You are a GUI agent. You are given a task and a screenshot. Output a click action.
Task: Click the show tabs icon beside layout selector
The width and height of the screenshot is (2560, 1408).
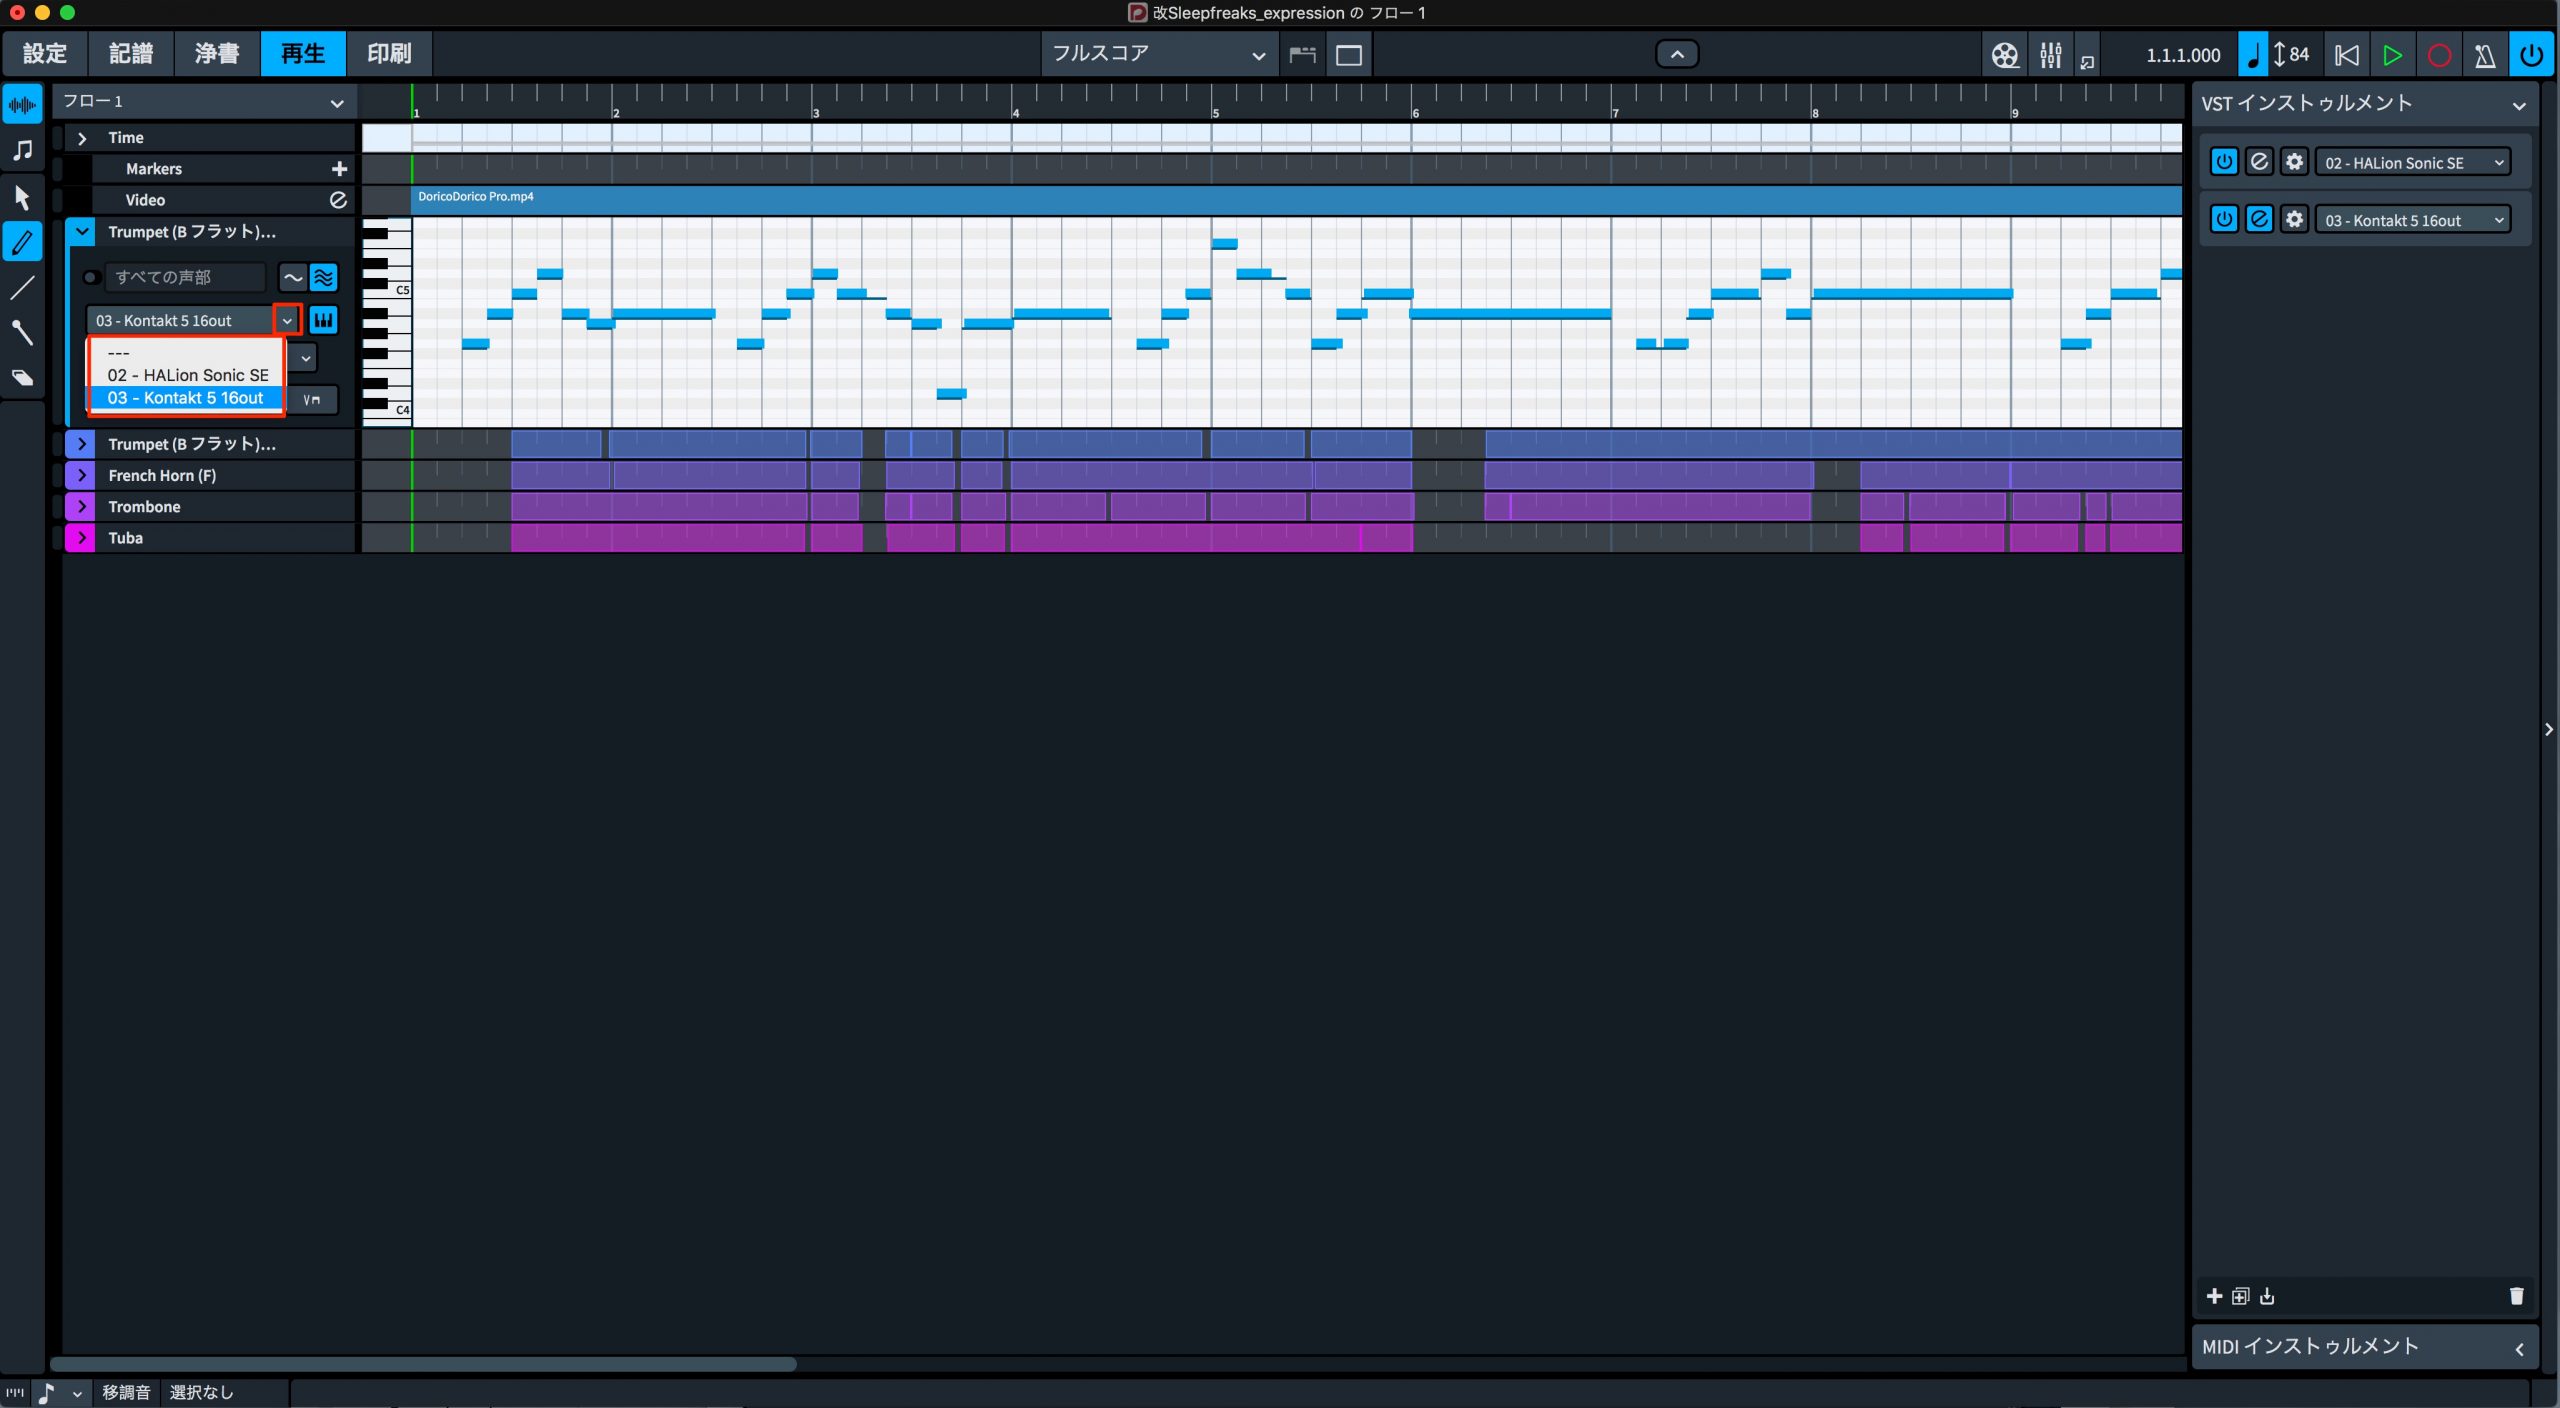click(1302, 55)
